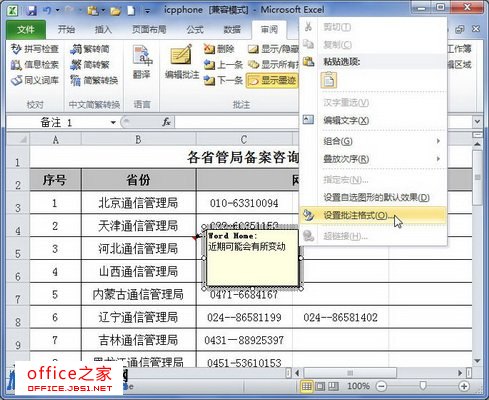The height and width of the screenshot is (400, 489).
Task: Click the Select All corner of the sheet
Action: [x=18, y=139]
